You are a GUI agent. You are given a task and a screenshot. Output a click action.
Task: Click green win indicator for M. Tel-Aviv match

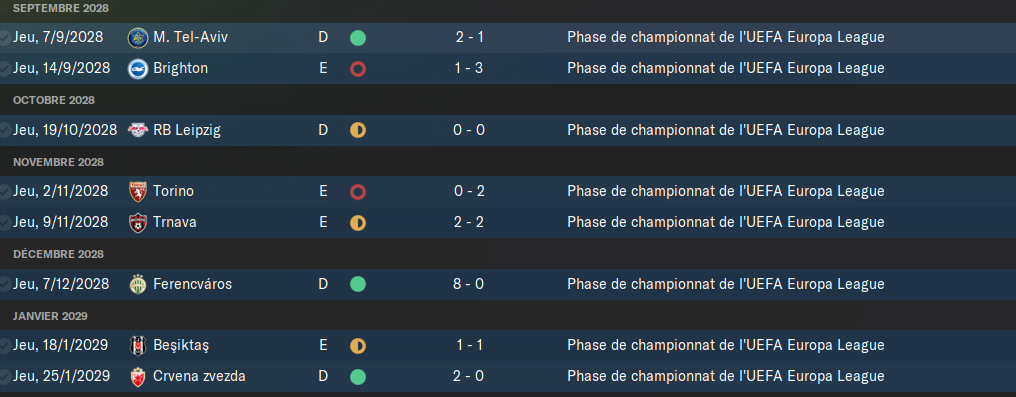[358, 38]
